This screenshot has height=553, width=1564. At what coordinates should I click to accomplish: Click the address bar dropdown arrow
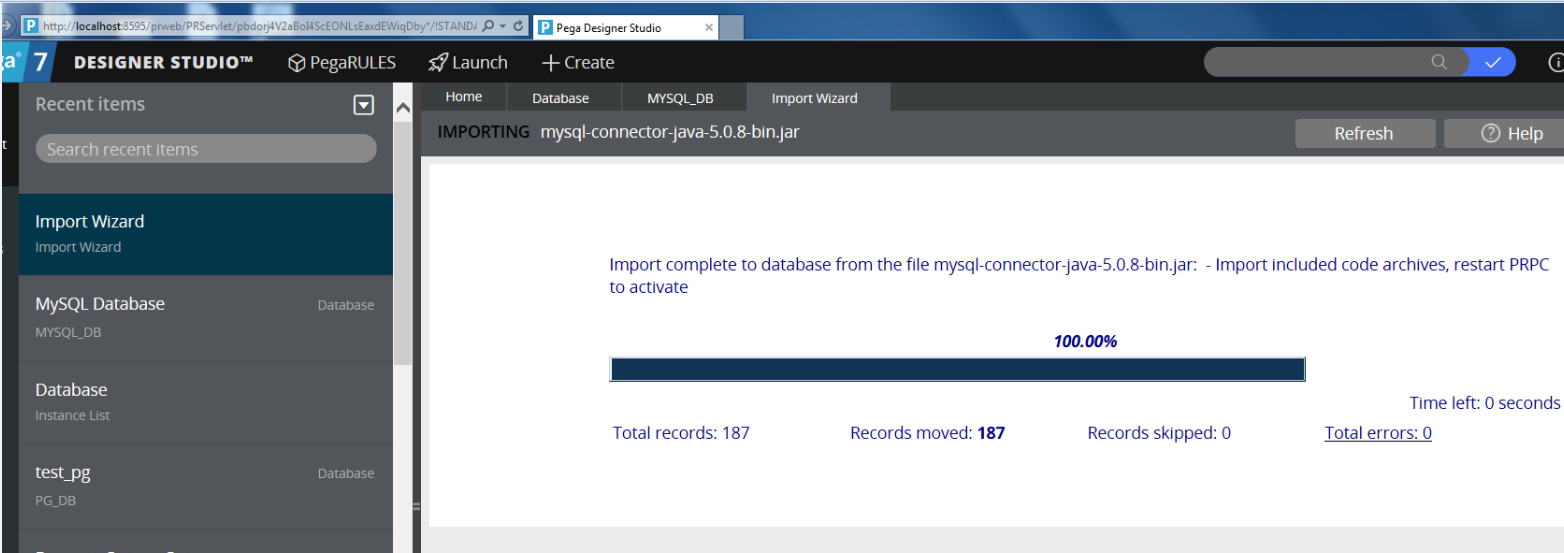(503, 26)
